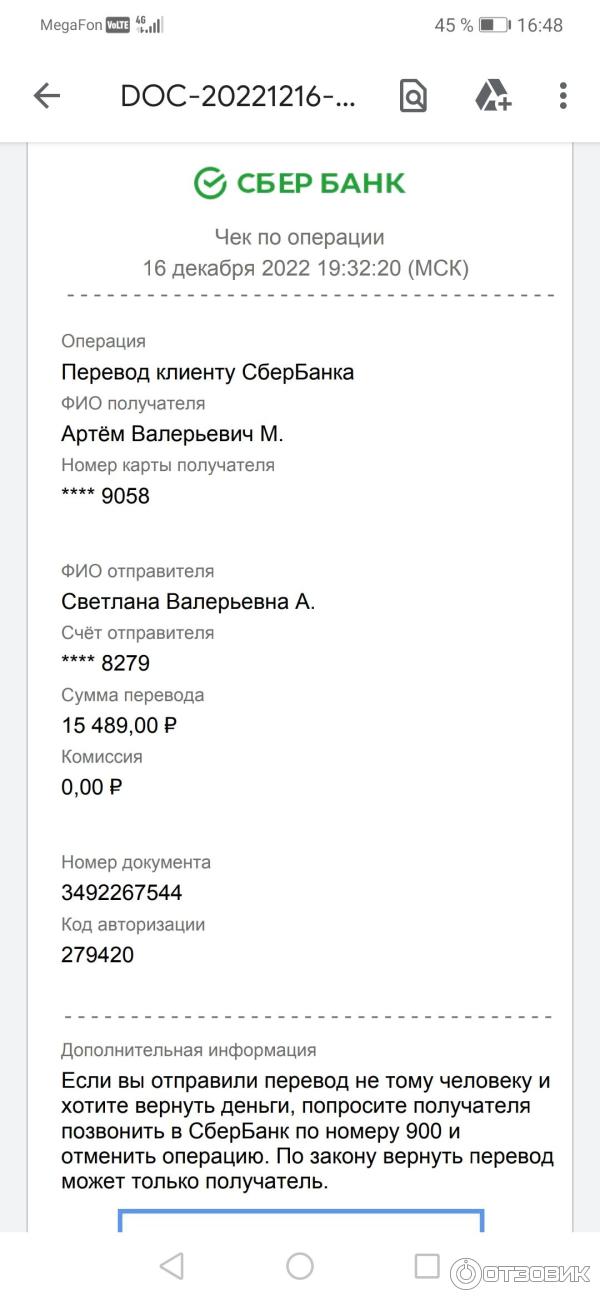Tap sender account number ending 8279
The image size is (600, 1300).
pyautogui.click(x=106, y=663)
